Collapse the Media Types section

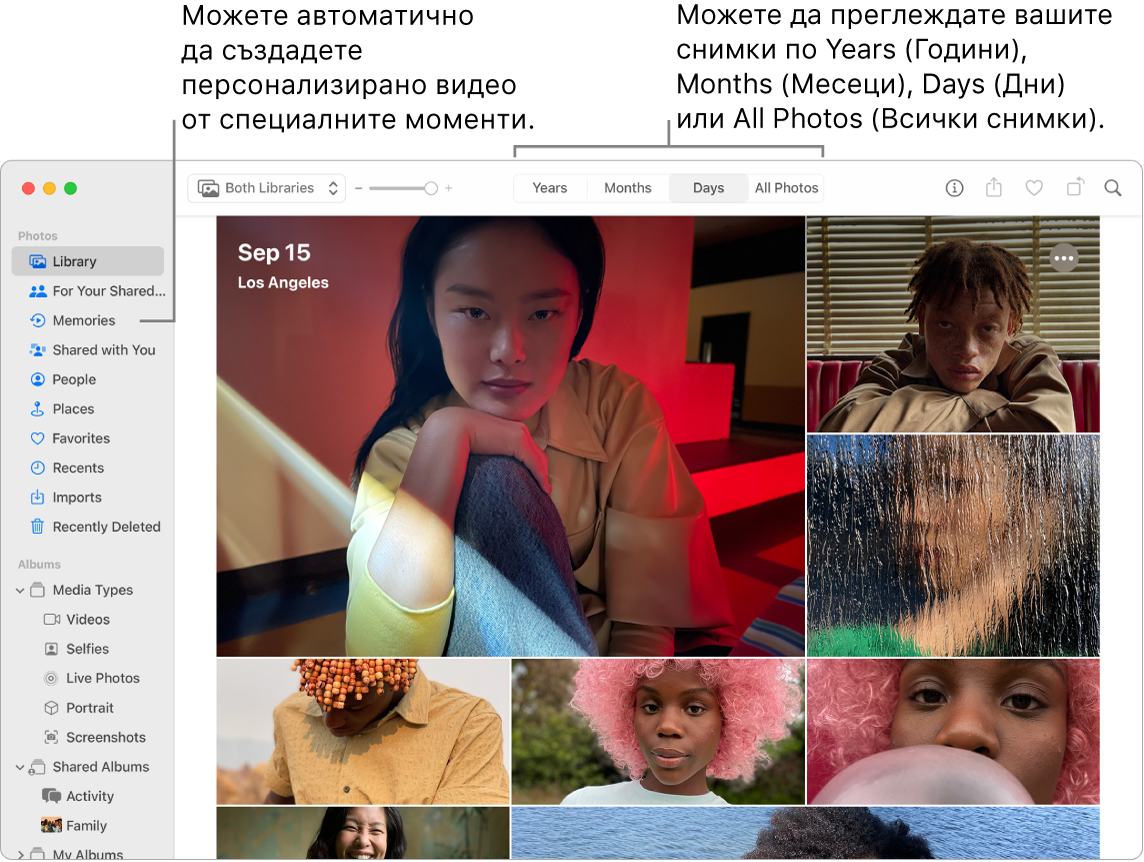click(x=19, y=590)
